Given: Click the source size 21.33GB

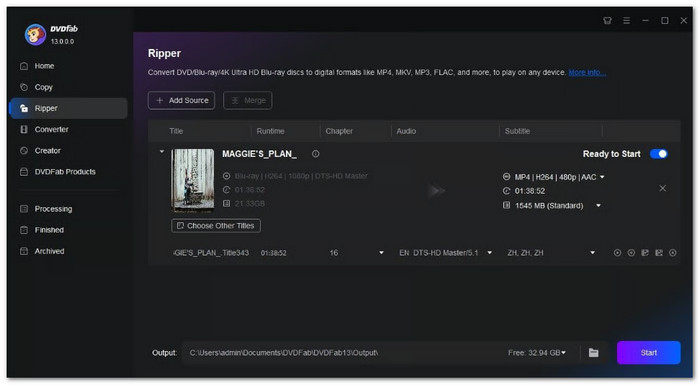Looking at the screenshot, I should click(x=250, y=204).
